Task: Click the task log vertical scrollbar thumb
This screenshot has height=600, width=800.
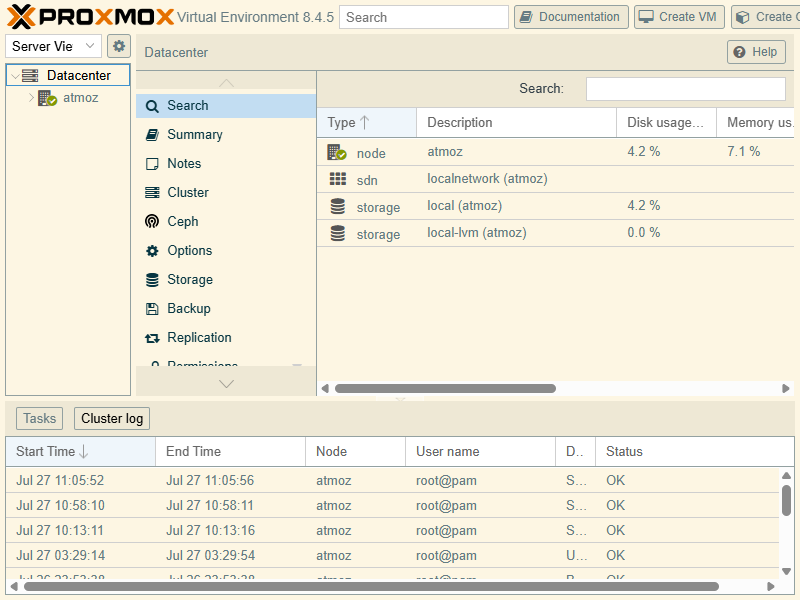Action: click(x=786, y=500)
